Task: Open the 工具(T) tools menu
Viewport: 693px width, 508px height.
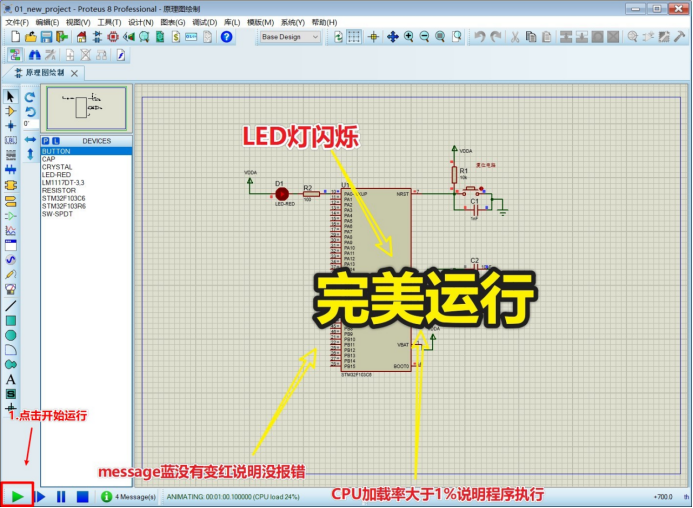Action: (109, 22)
